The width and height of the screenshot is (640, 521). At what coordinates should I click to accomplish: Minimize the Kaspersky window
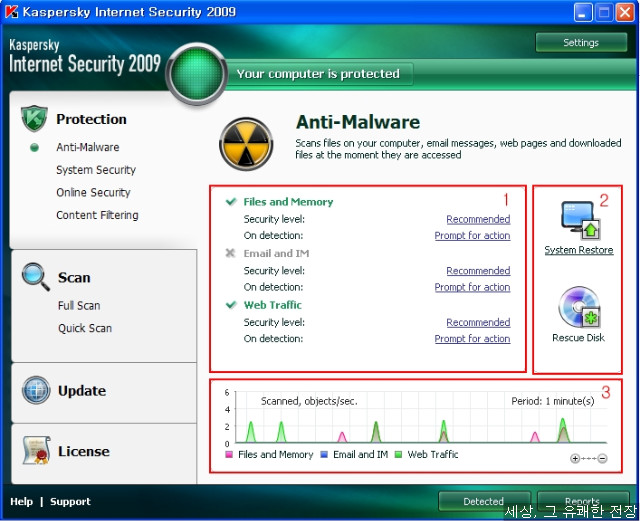(583, 13)
